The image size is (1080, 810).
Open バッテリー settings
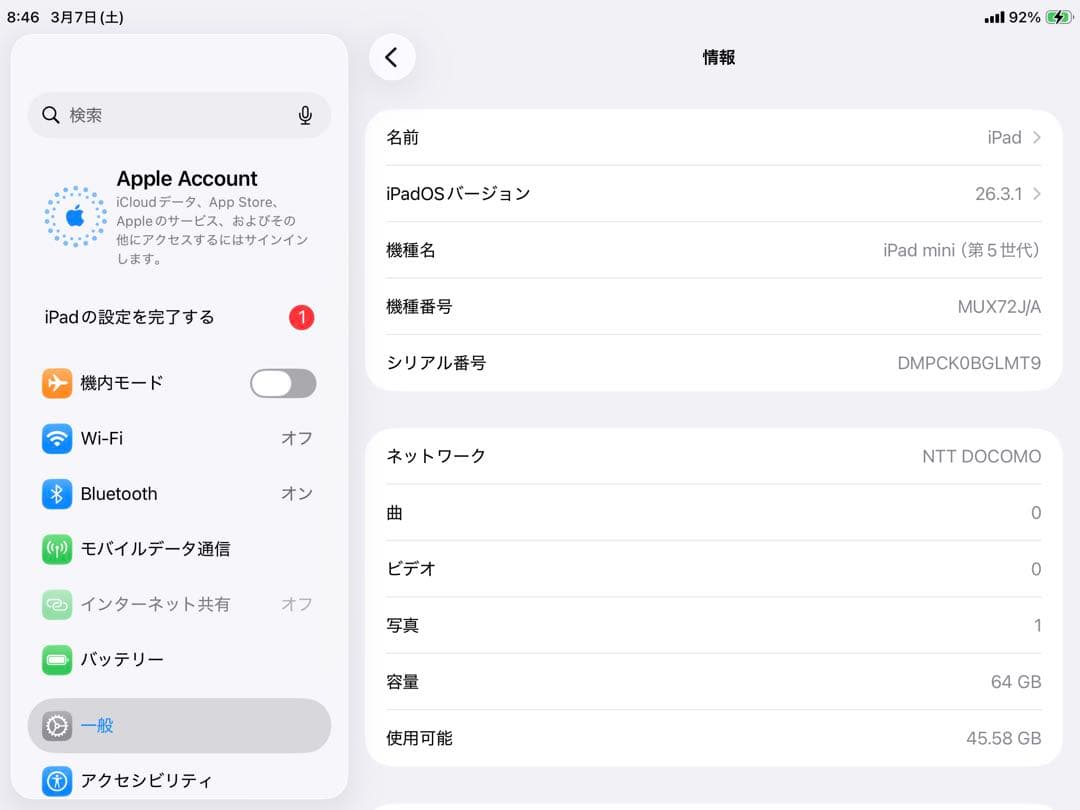click(179, 660)
